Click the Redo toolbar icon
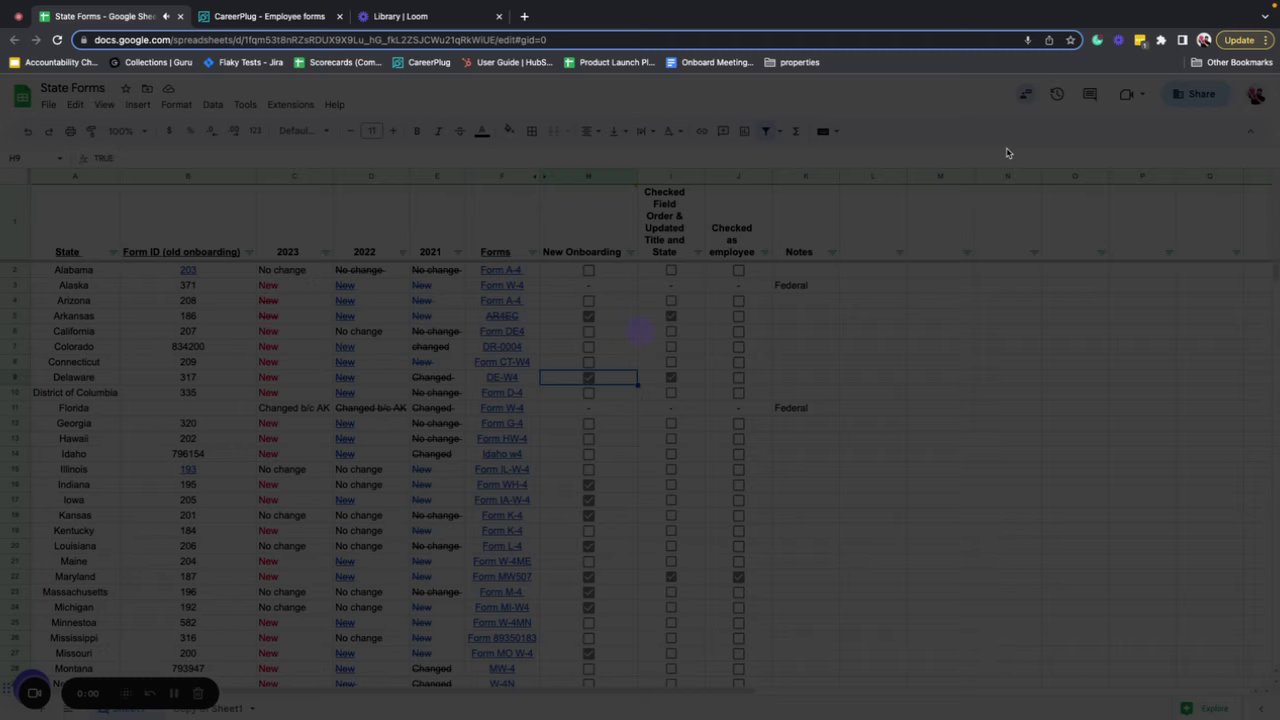 (x=48, y=131)
